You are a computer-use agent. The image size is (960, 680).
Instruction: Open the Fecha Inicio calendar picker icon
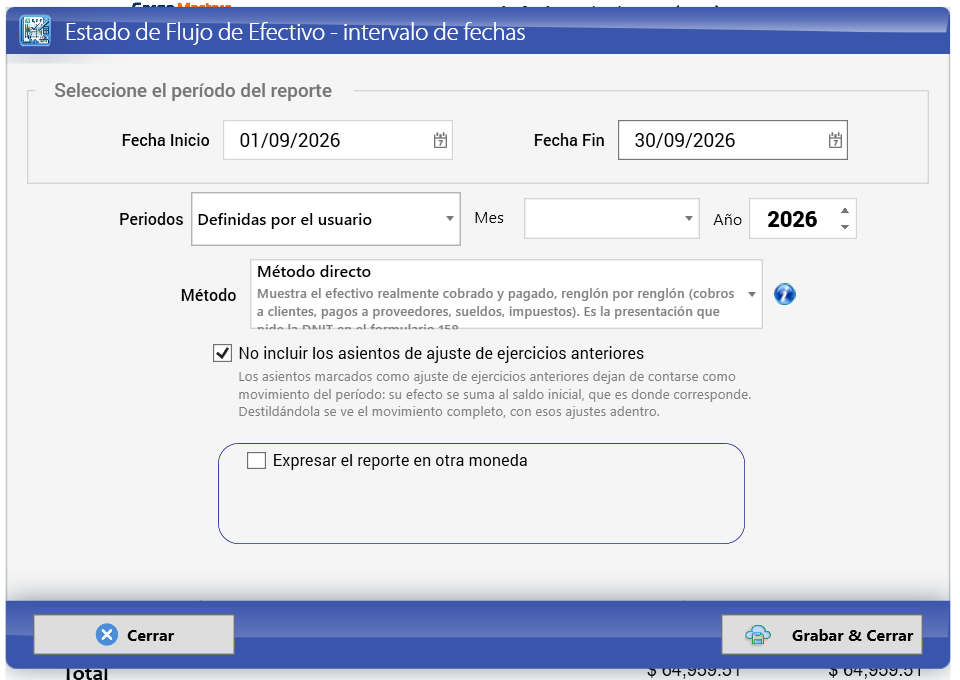click(440, 140)
